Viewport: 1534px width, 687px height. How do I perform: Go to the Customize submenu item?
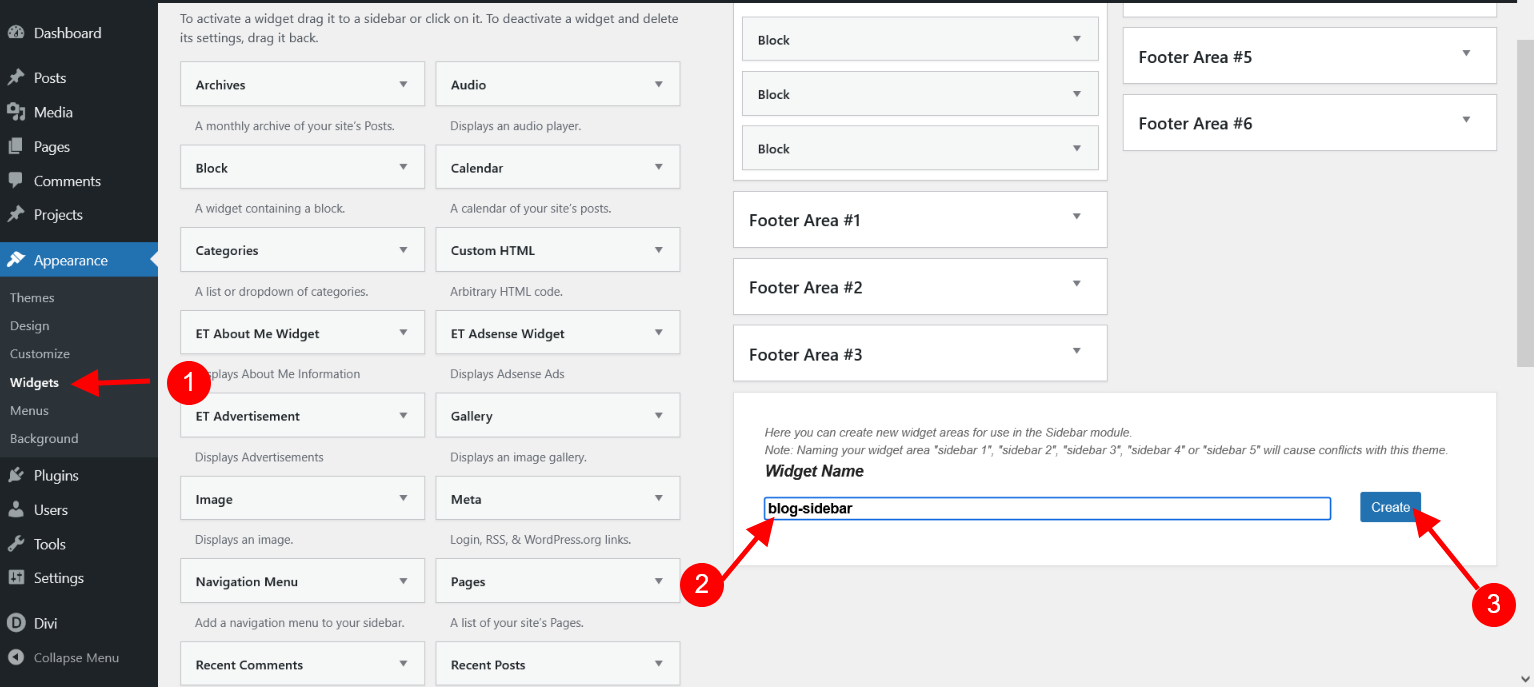tap(40, 354)
